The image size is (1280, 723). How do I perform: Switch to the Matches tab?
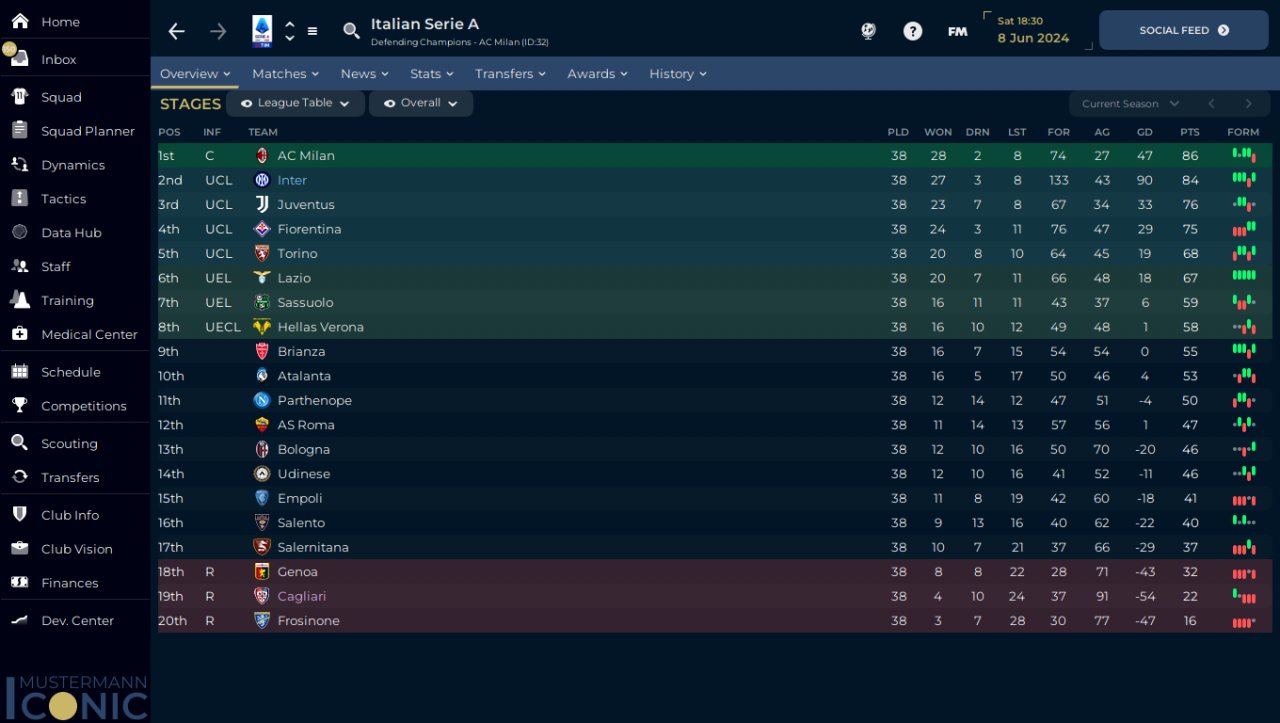tap(285, 74)
